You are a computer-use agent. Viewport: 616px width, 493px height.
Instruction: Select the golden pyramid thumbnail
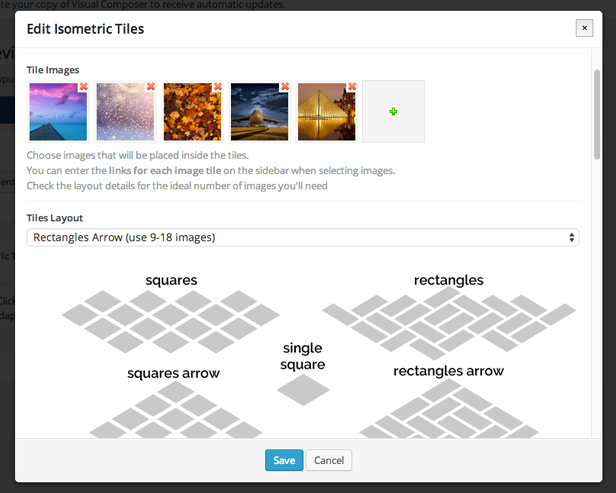point(326,112)
